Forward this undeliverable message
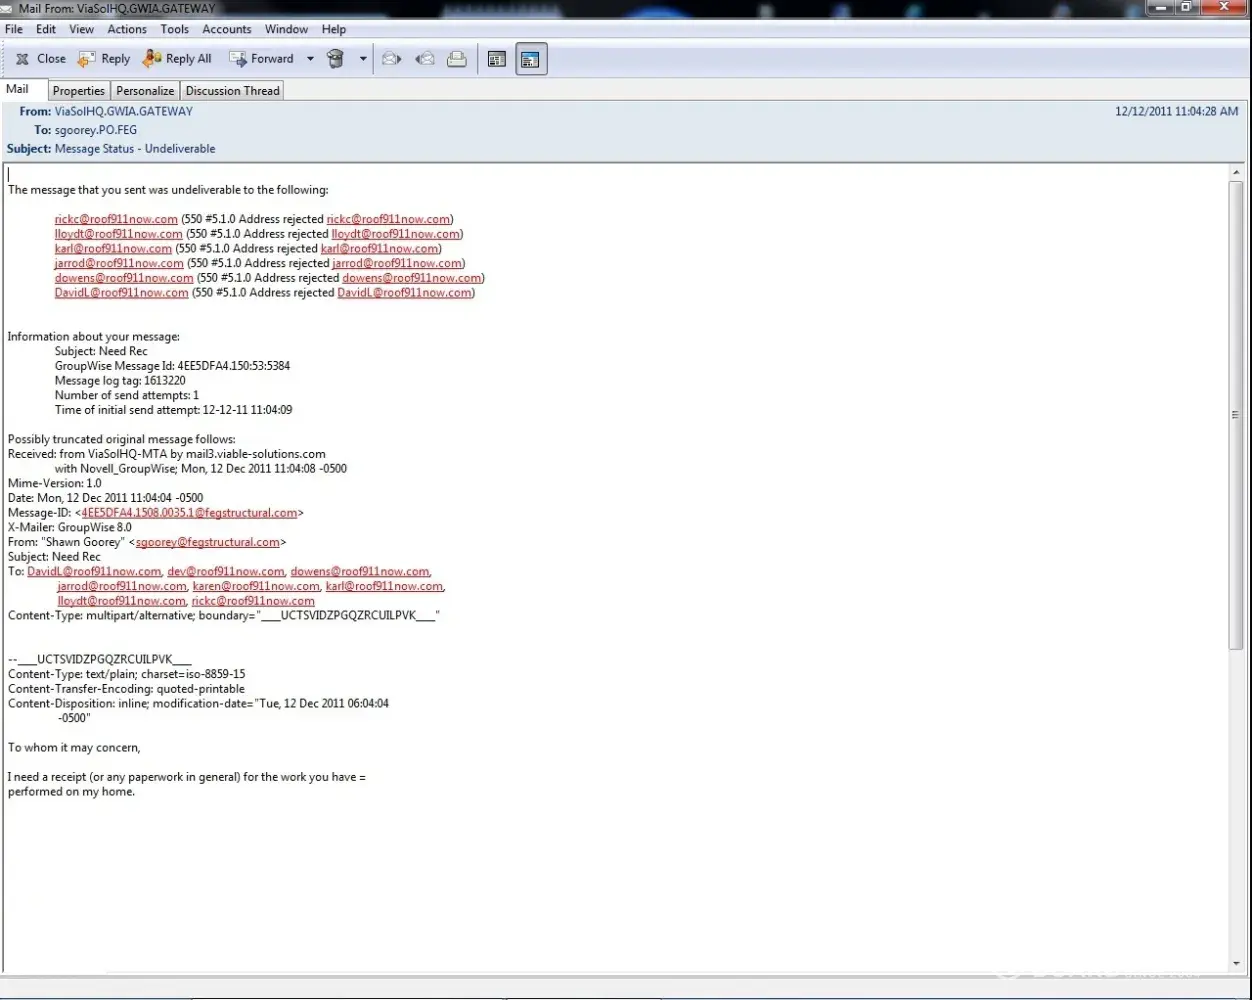Screen dimensions: 1252x1000 click(261, 59)
